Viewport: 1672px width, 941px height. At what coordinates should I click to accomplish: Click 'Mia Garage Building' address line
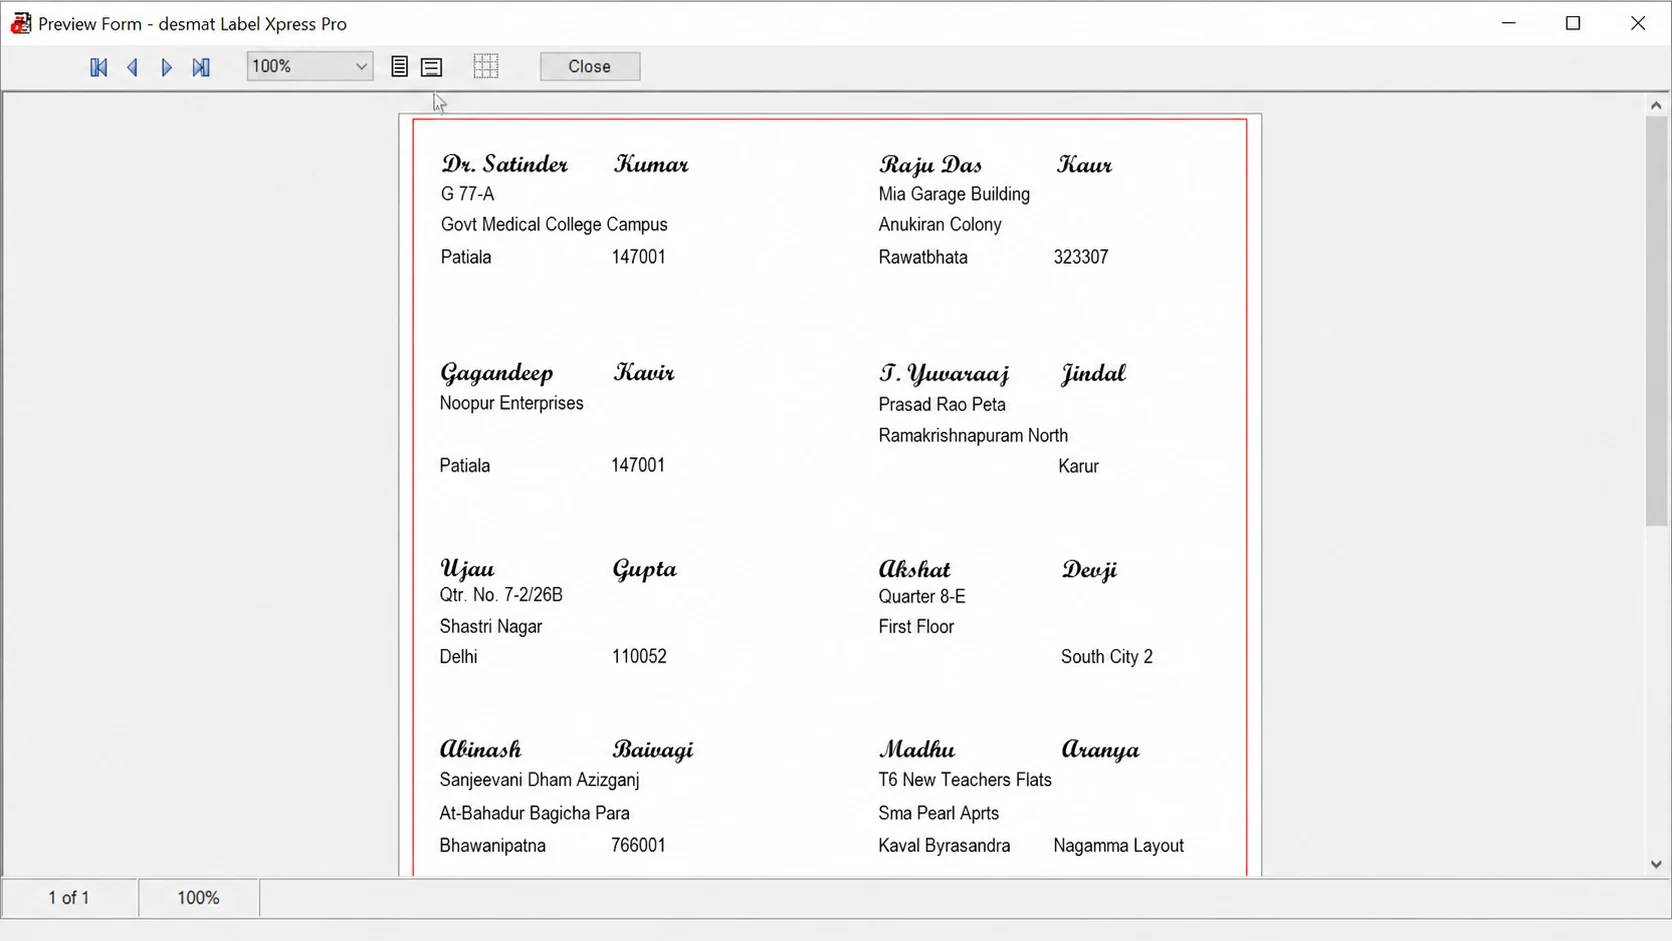click(954, 194)
